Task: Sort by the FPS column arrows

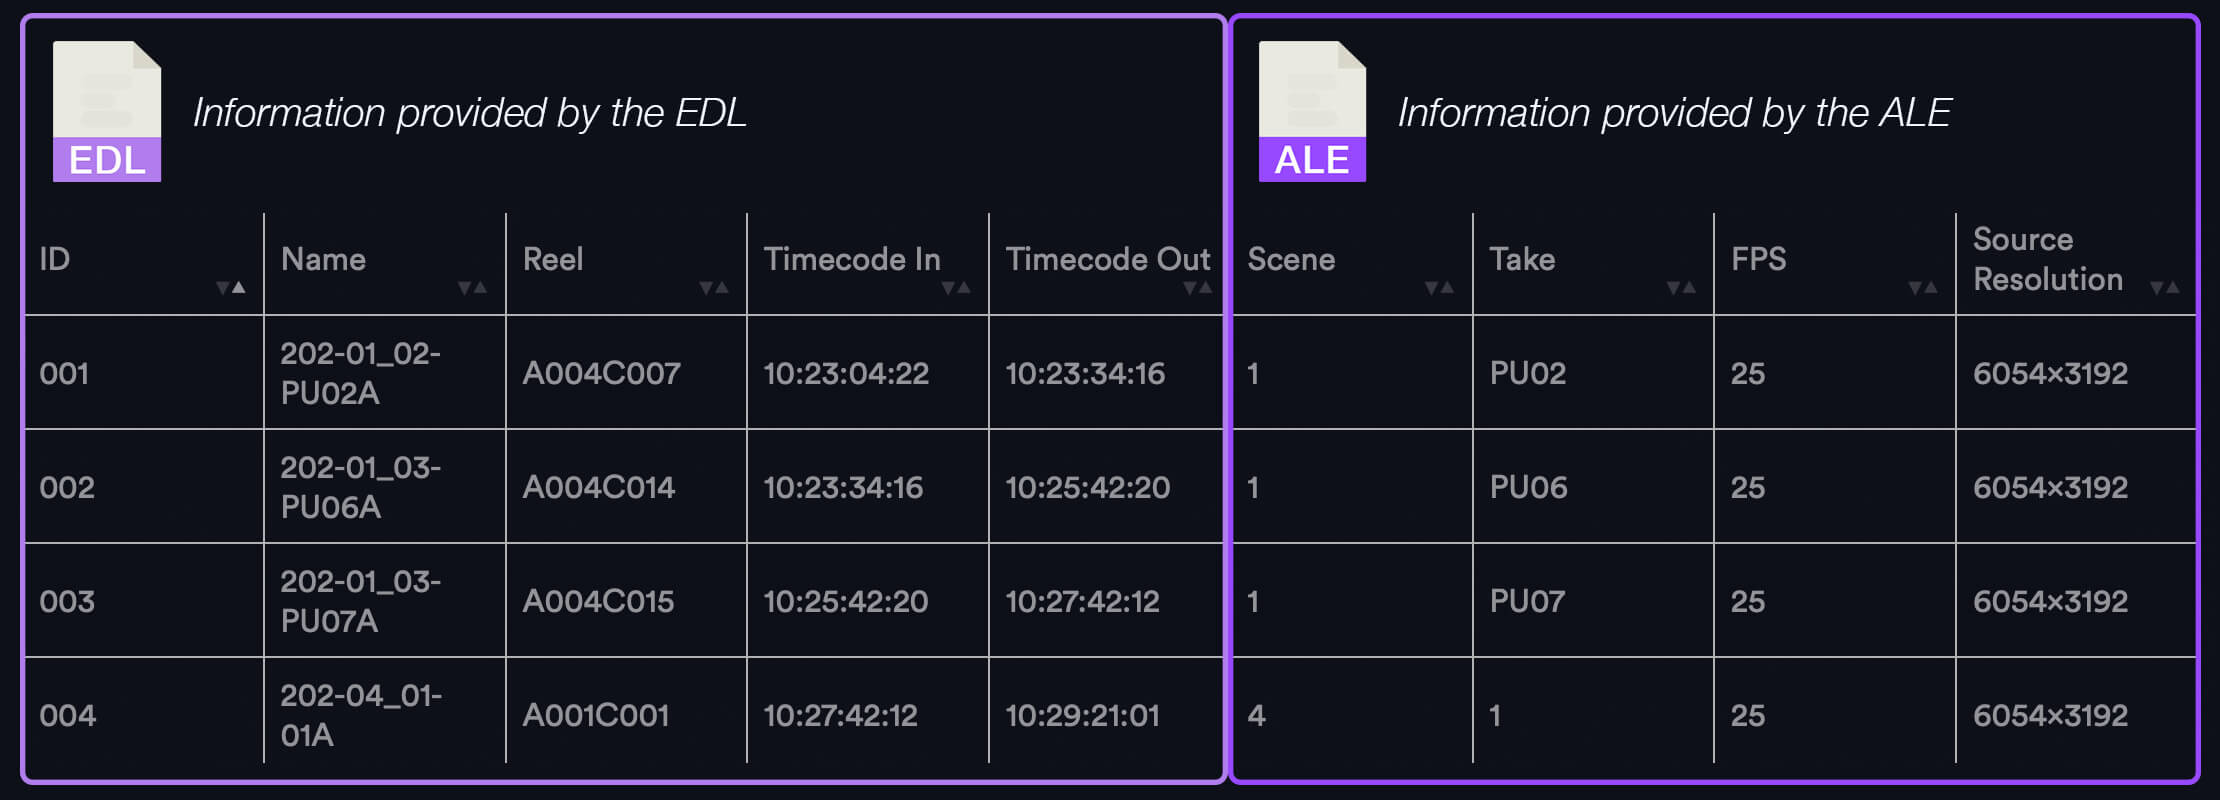Action: click(1923, 288)
